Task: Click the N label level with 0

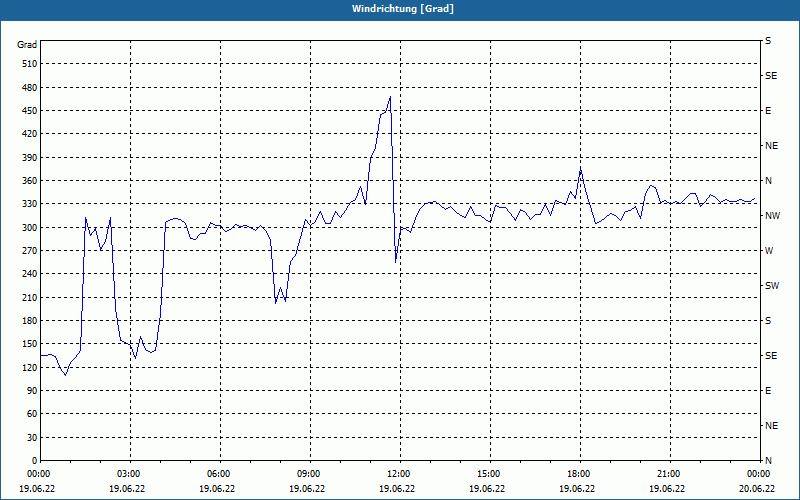Action: click(768, 461)
